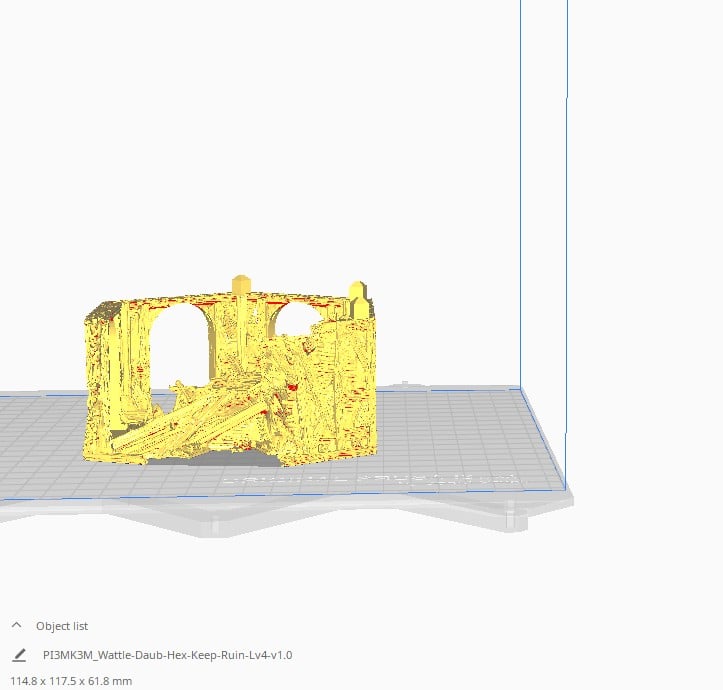Click the Object list label
723x690 pixels.
62,626
